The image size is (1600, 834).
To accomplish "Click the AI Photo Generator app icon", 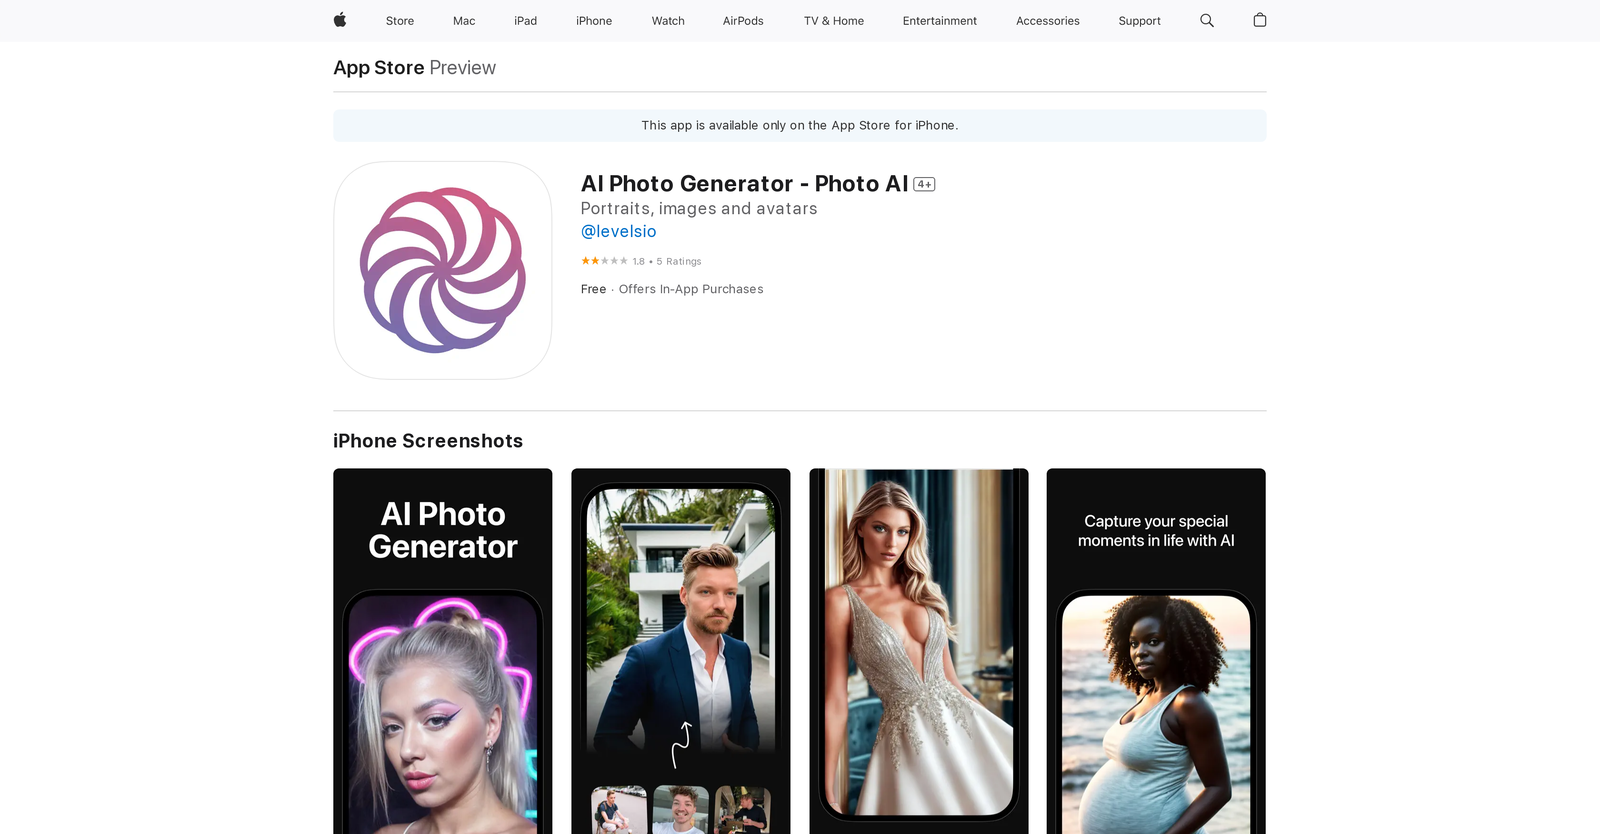I will coord(443,270).
